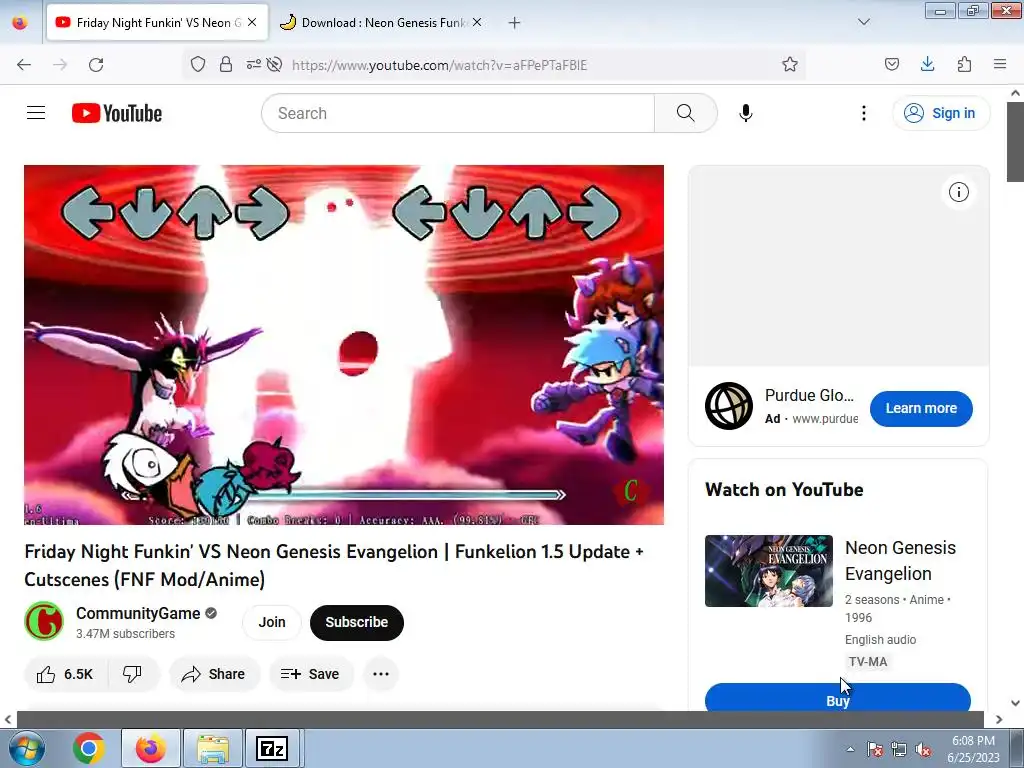Open CommunityGame channel name link
Screen dimensions: 1024x768
138,613
